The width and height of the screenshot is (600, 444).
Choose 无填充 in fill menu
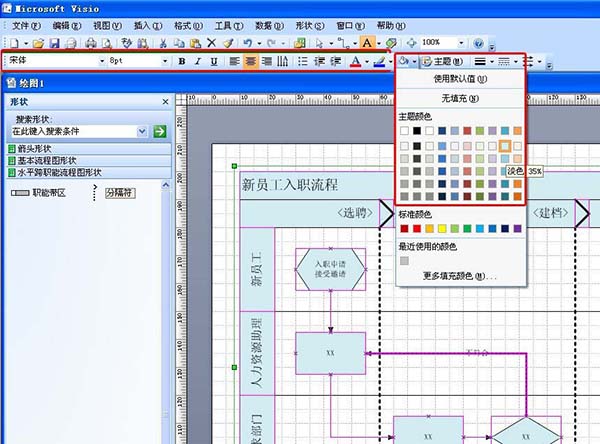(x=460, y=98)
